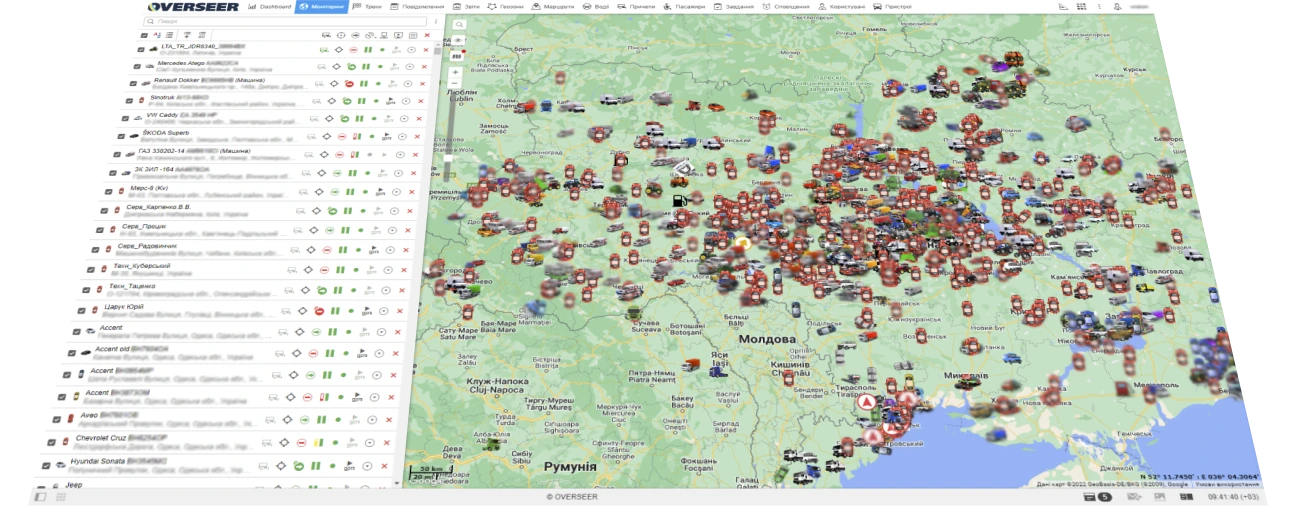This screenshot has height=506, width=1296.
Task: Click the fuel station marker on map
Action: pyautogui.click(x=680, y=200)
